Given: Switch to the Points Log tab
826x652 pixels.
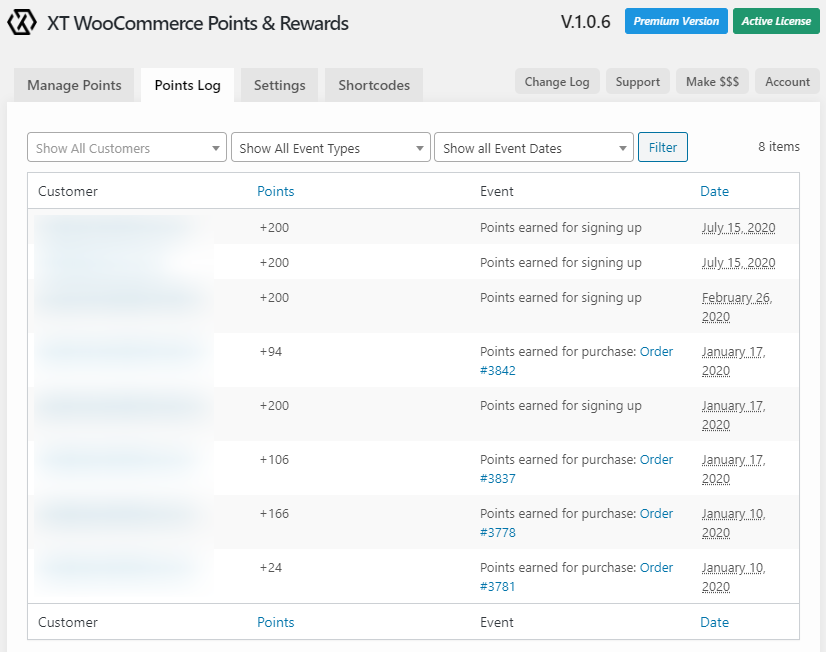Looking at the screenshot, I should (x=188, y=85).
